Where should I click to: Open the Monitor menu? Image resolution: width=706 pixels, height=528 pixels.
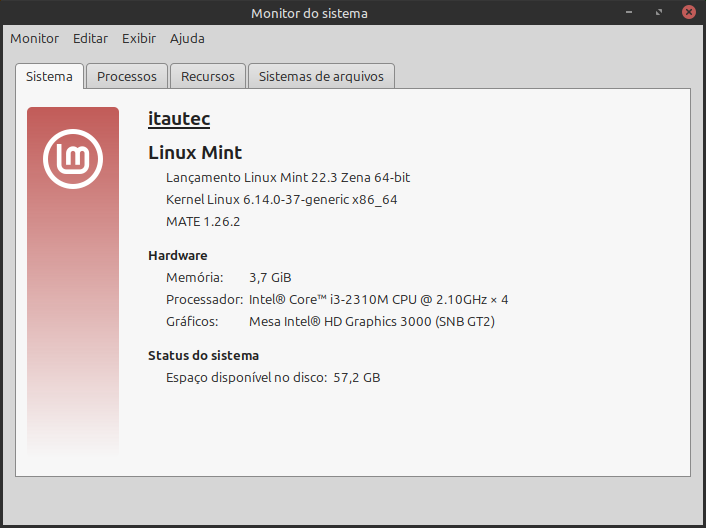click(x=35, y=38)
